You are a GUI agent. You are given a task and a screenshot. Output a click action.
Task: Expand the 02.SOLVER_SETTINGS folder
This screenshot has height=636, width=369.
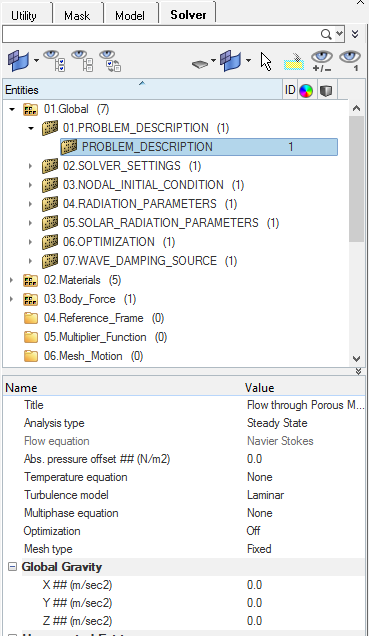click(30, 166)
